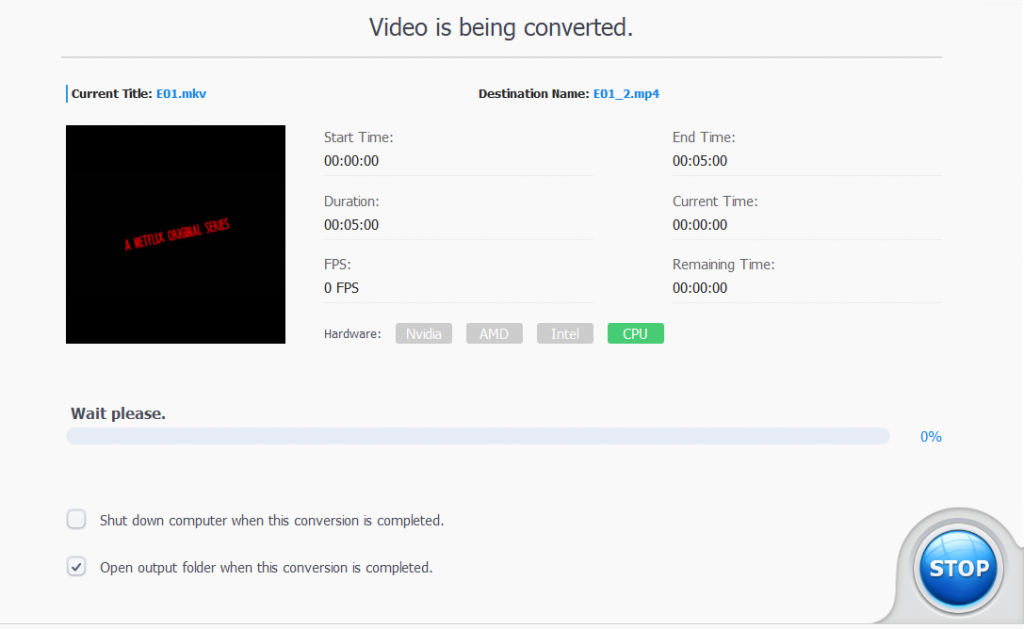Screen dimensions: 1024x629
Task: Click the Start Time value 00:00:00
Action: pos(351,161)
